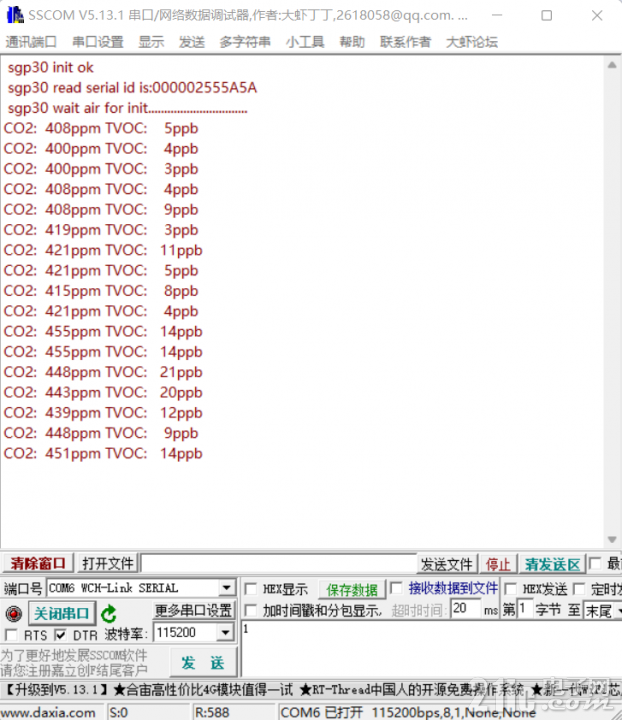Viewport: 622px width, 720px height.
Task: Open the 多字符串 menu
Action: point(245,42)
